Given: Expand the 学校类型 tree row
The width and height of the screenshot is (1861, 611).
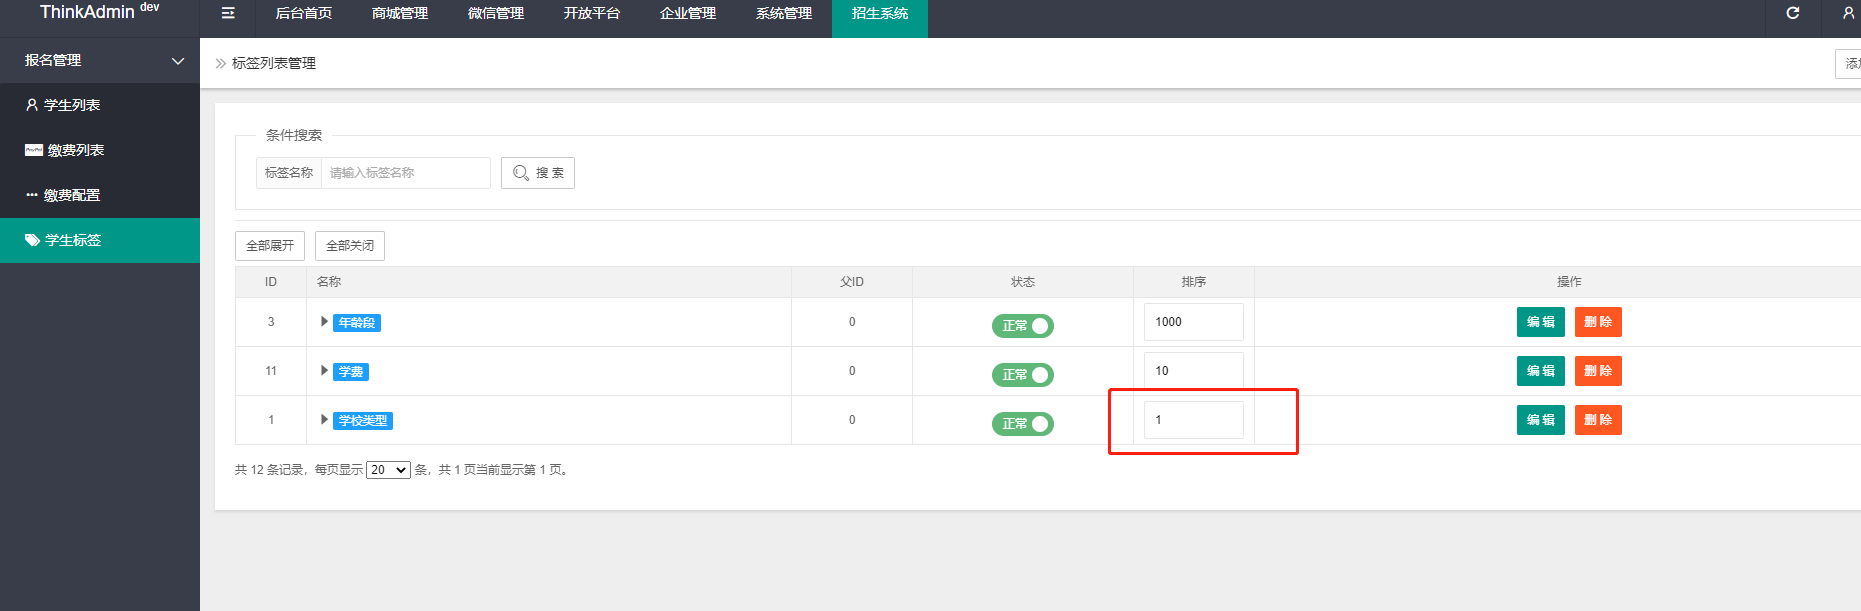Looking at the screenshot, I should pos(324,419).
